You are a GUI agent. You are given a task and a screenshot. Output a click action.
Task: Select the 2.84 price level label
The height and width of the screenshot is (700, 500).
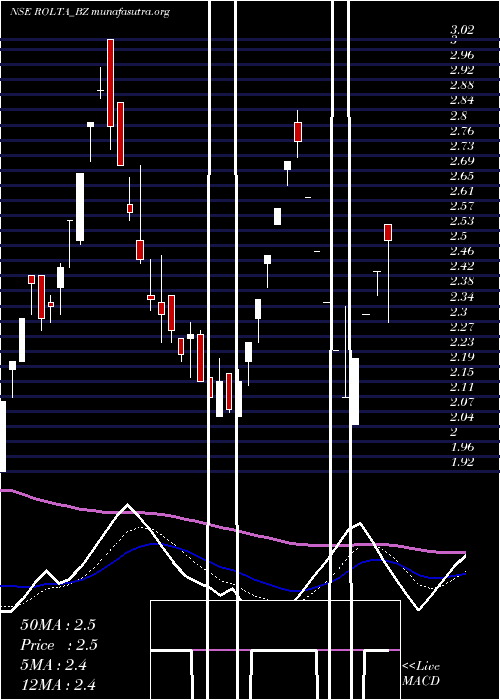tap(462, 100)
